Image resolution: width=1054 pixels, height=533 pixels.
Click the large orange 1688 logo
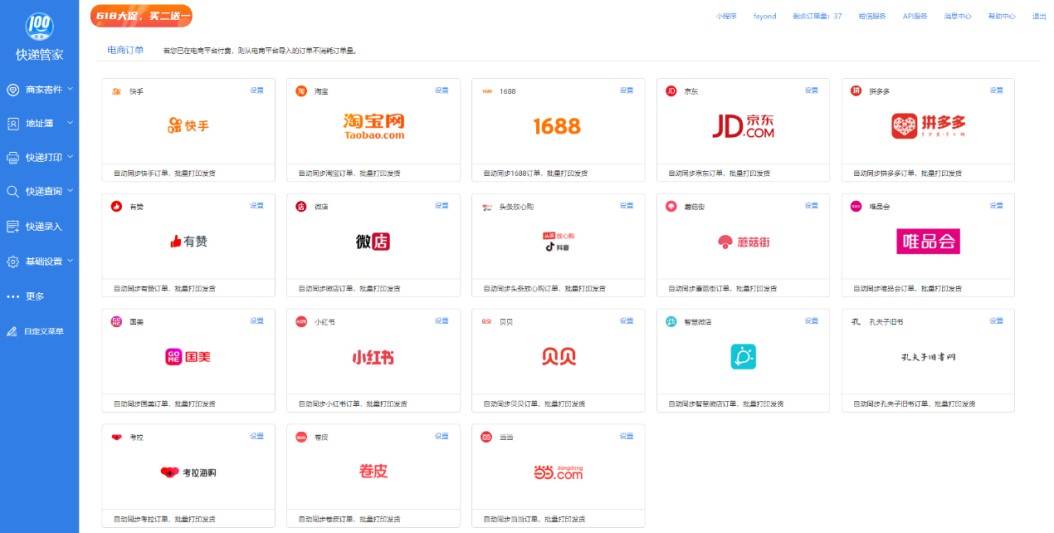tap(557, 126)
